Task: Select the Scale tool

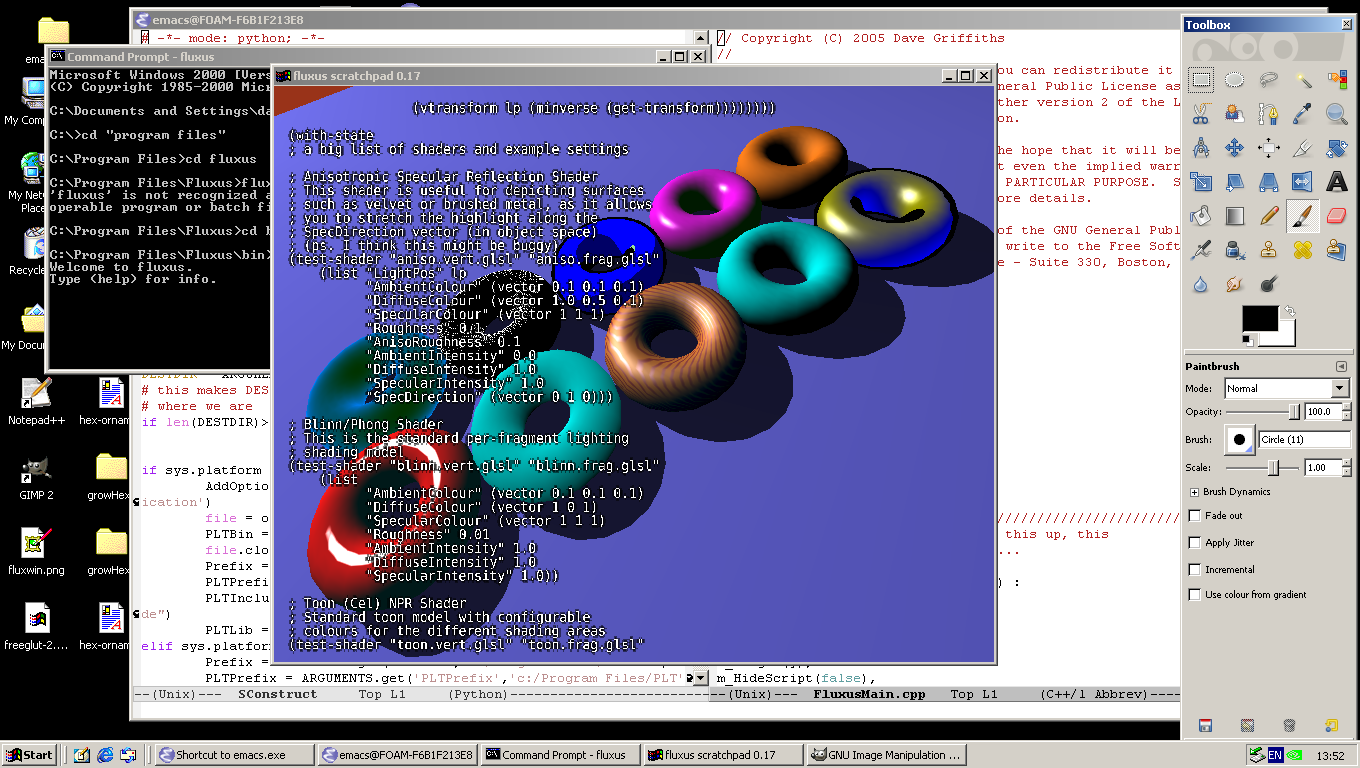Action: tap(1201, 182)
